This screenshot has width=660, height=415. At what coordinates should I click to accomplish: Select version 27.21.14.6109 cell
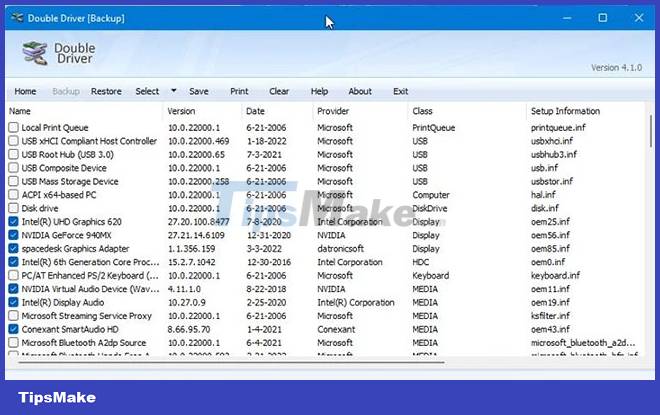(196, 235)
